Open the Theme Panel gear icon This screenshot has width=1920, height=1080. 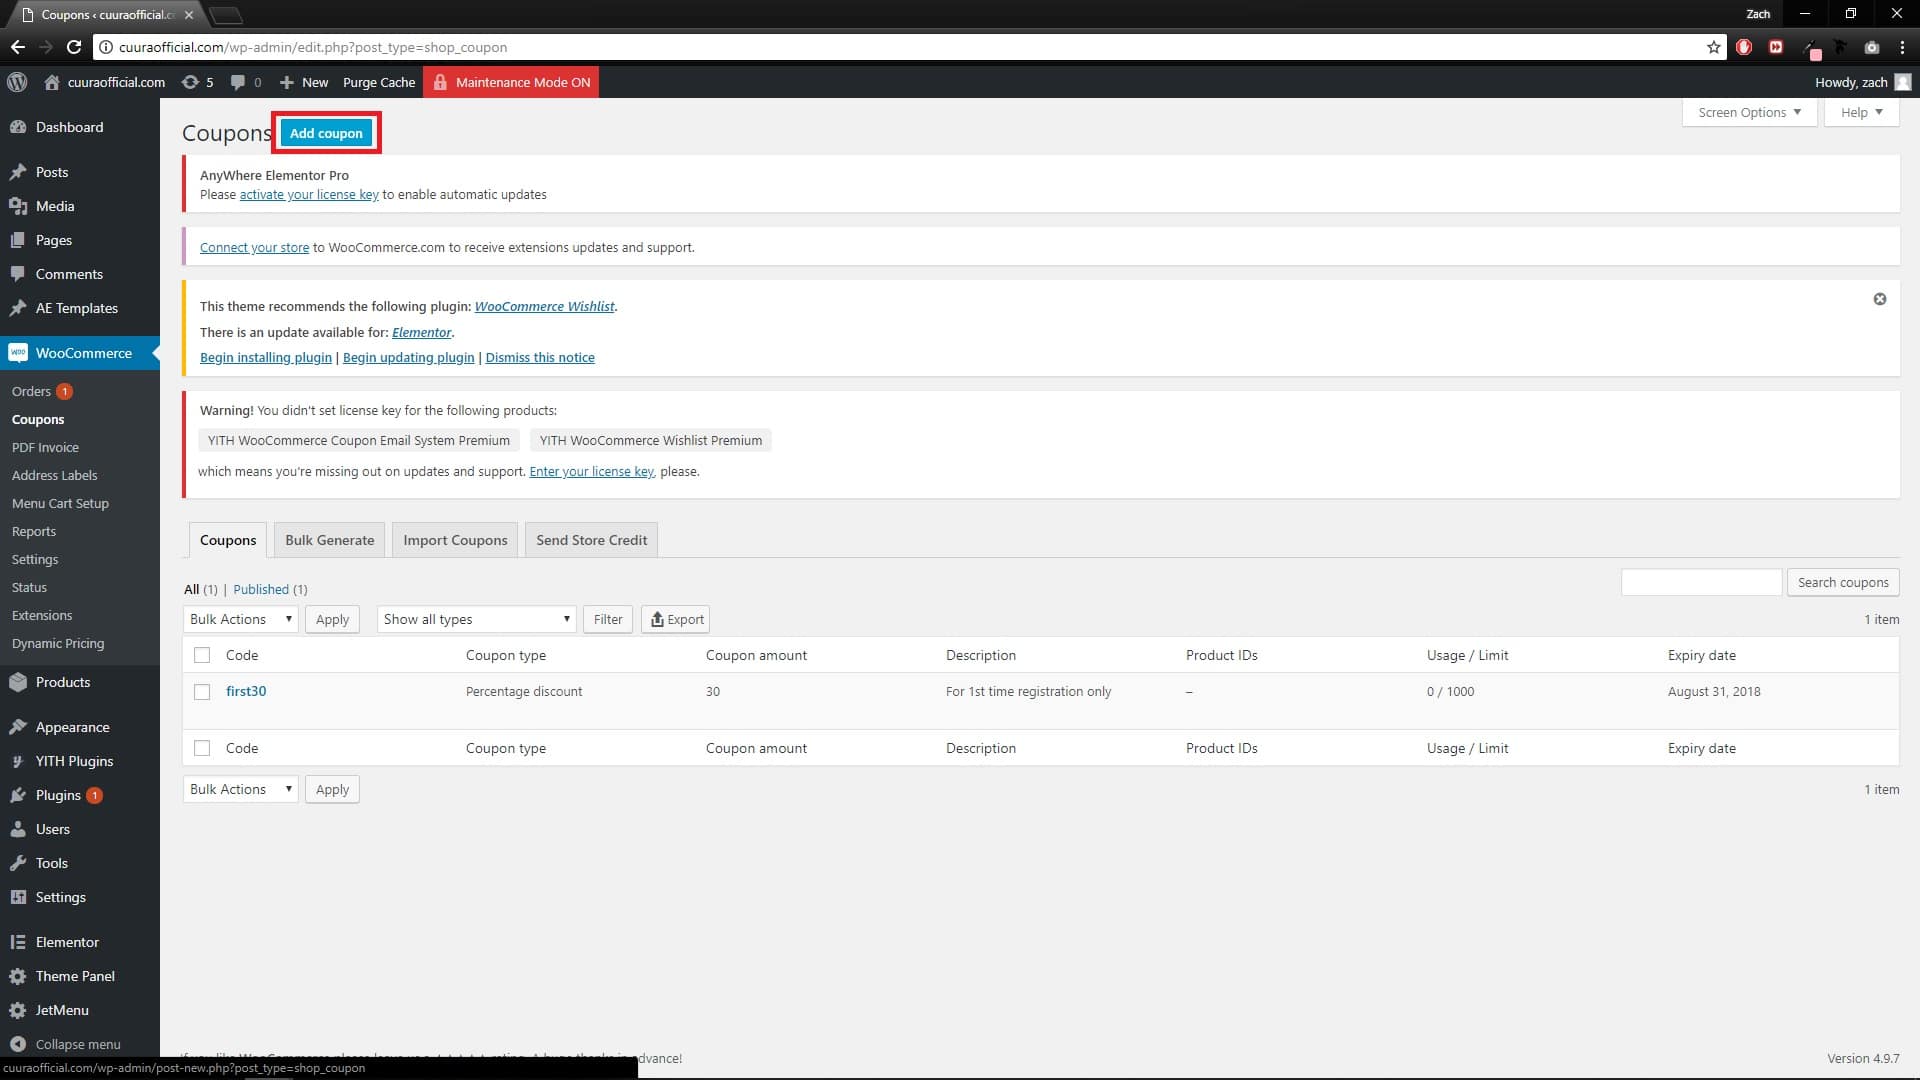18,976
